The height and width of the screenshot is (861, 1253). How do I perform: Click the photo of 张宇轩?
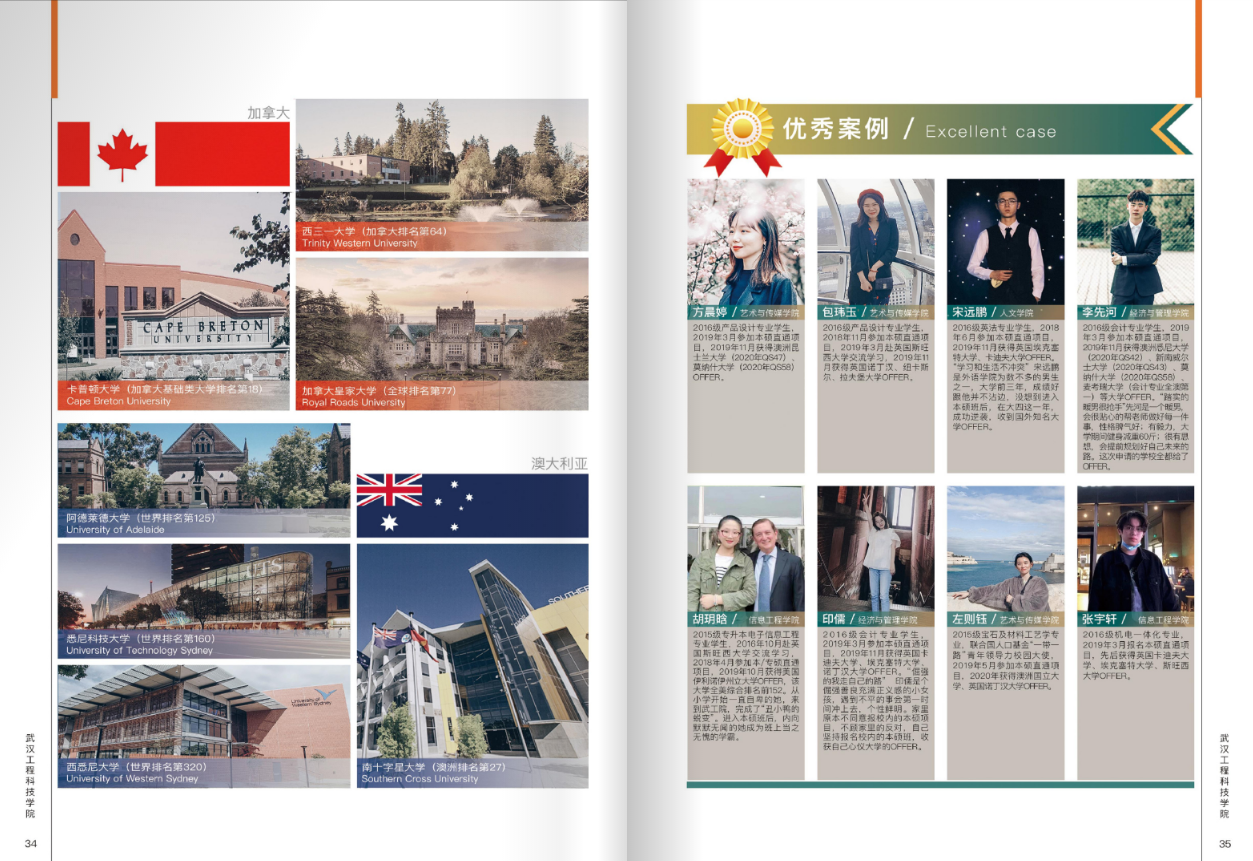(1135, 548)
